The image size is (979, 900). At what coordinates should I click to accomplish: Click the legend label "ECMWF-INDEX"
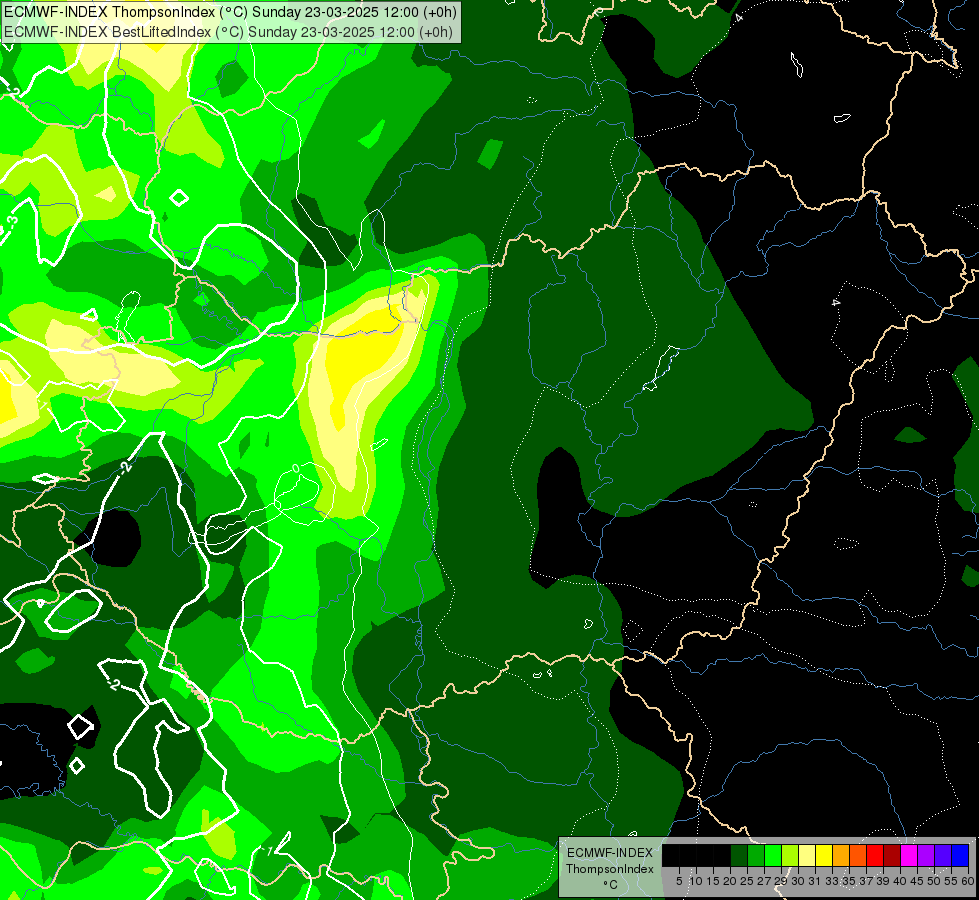610,853
